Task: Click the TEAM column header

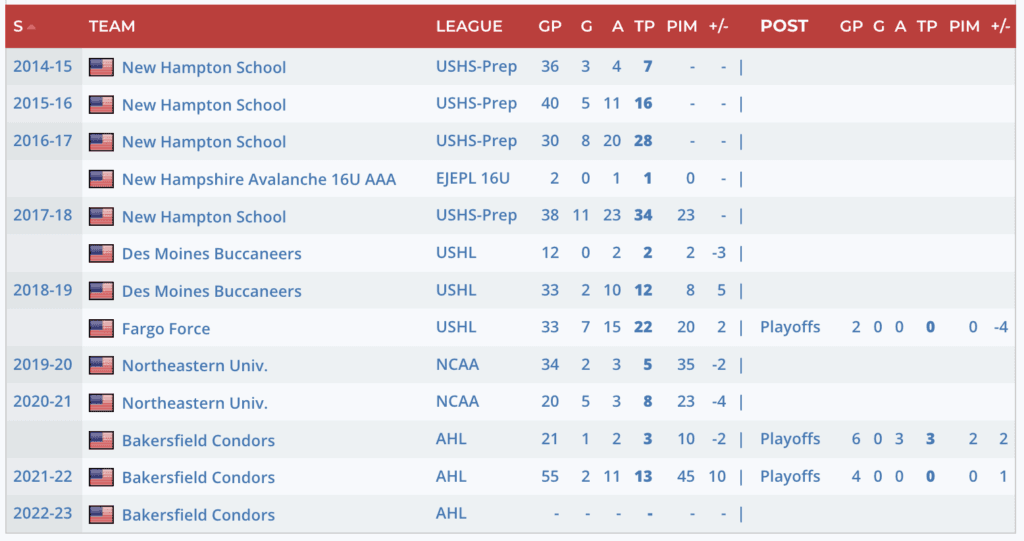Action: pyautogui.click(x=112, y=26)
